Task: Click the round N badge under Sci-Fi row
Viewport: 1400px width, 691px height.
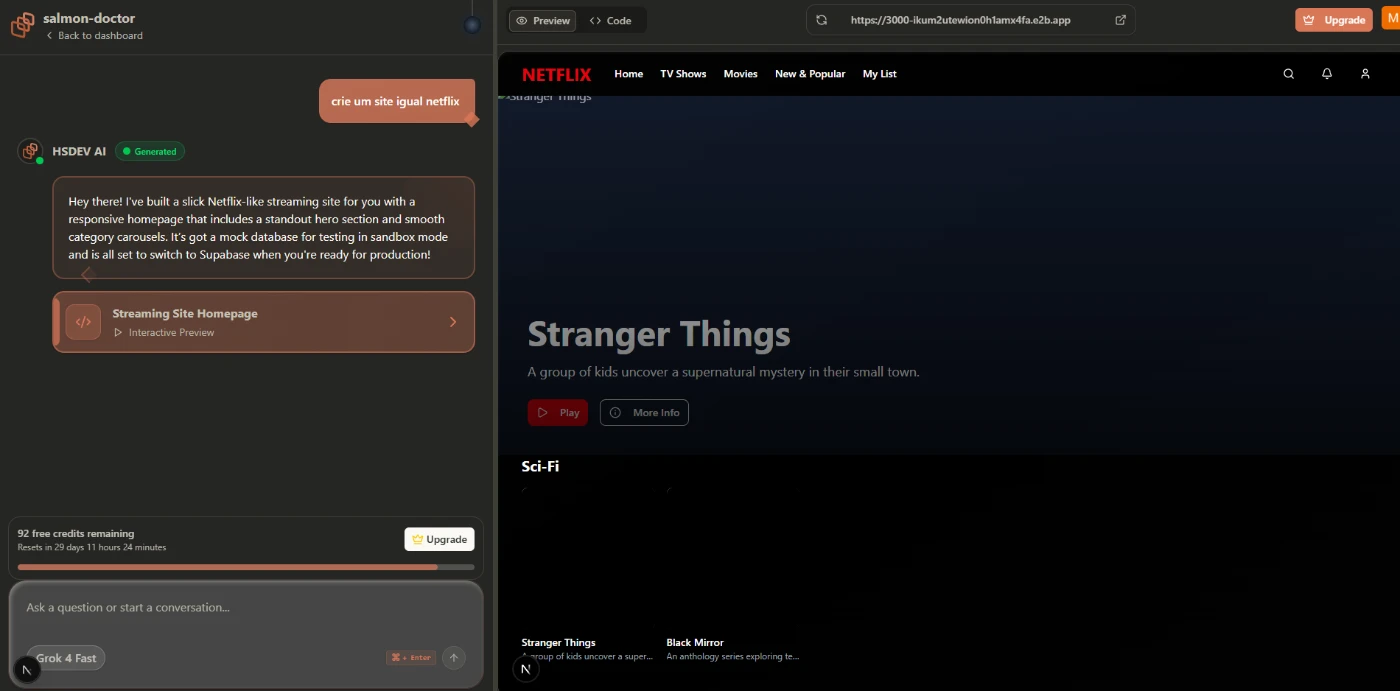Action: 526,669
